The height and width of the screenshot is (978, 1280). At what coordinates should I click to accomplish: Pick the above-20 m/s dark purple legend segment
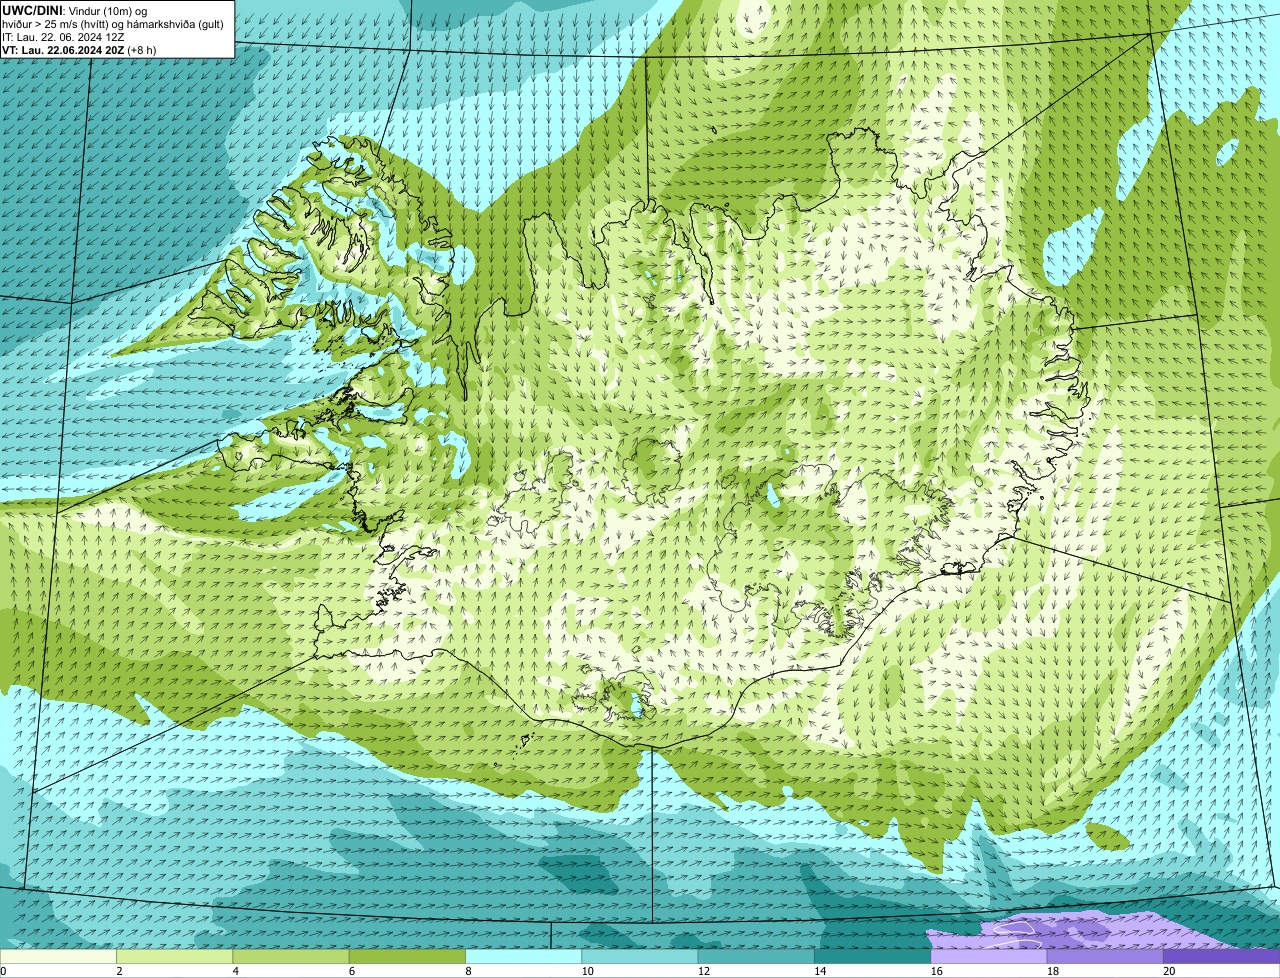click(x=1221, y=957)
